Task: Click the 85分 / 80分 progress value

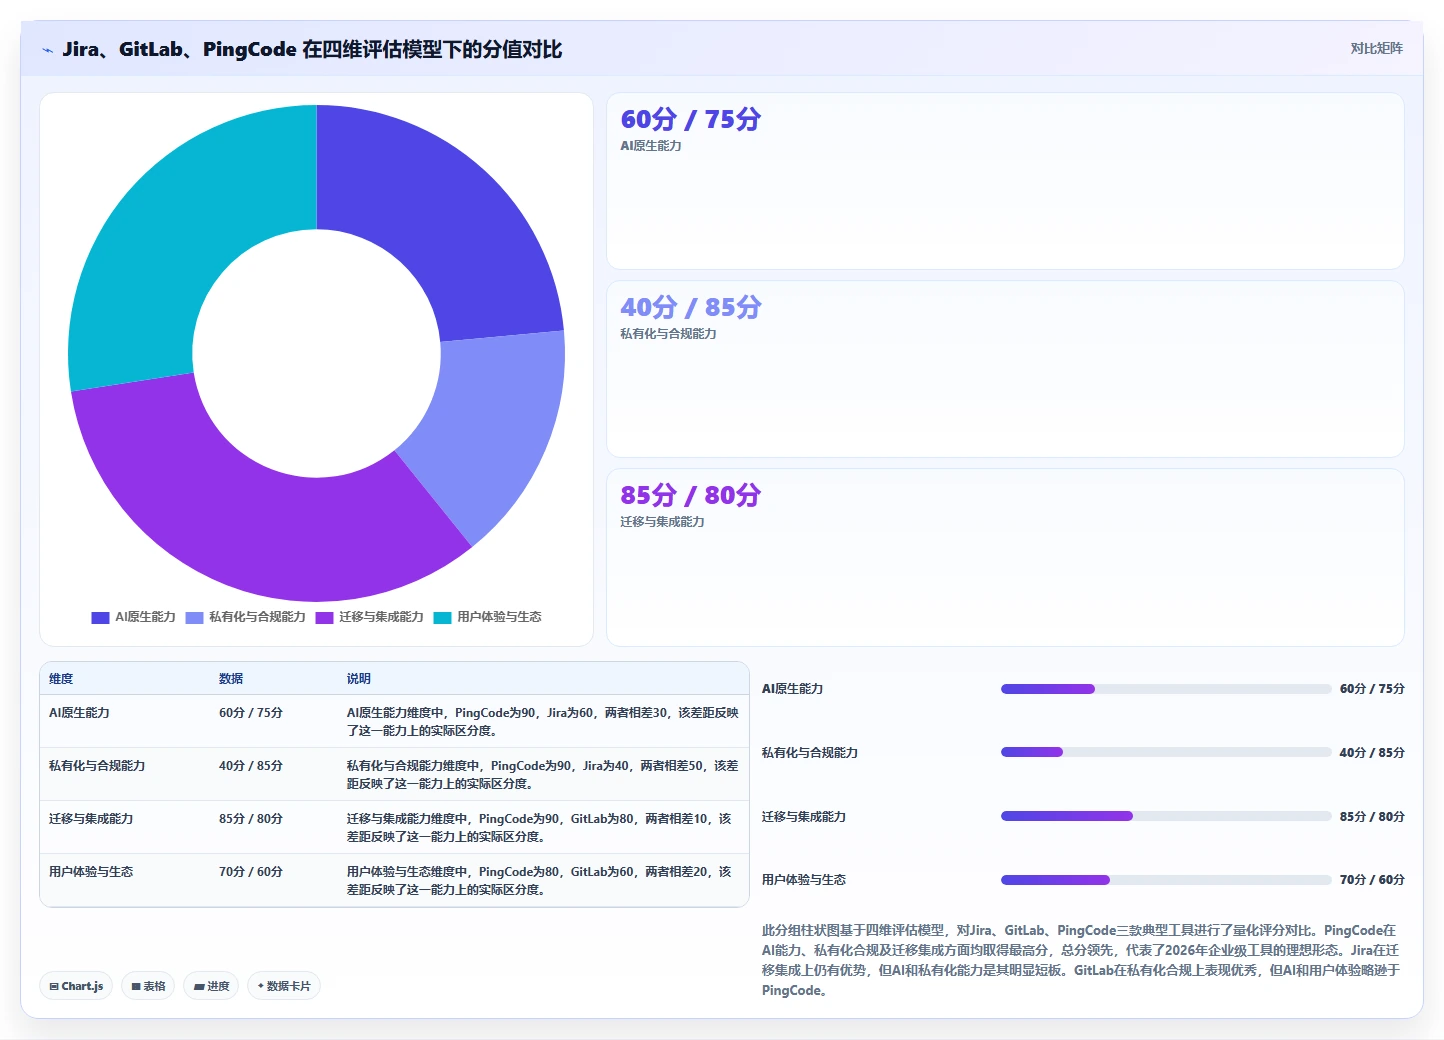Action: tap(1372, 817)
